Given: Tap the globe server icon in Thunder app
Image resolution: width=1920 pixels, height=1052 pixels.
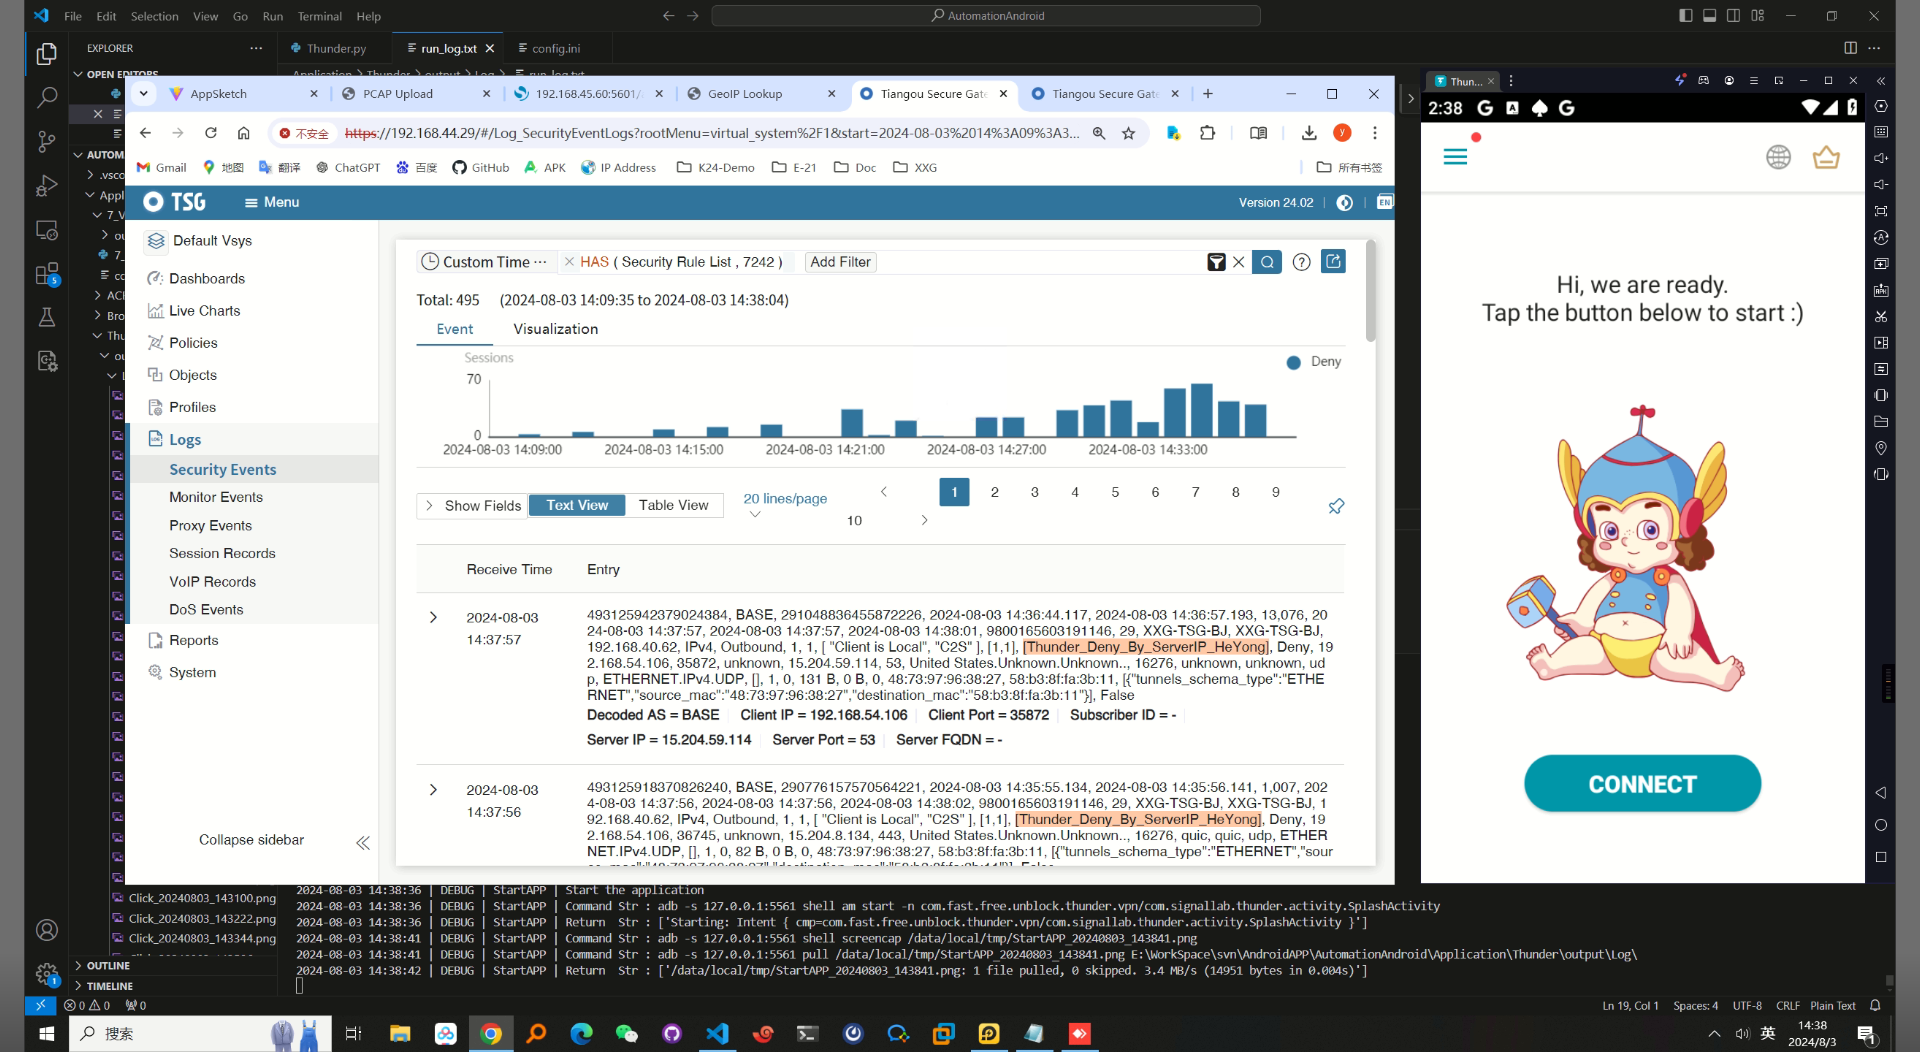Looking at the screenshot, I should (x=1778, y=157).
